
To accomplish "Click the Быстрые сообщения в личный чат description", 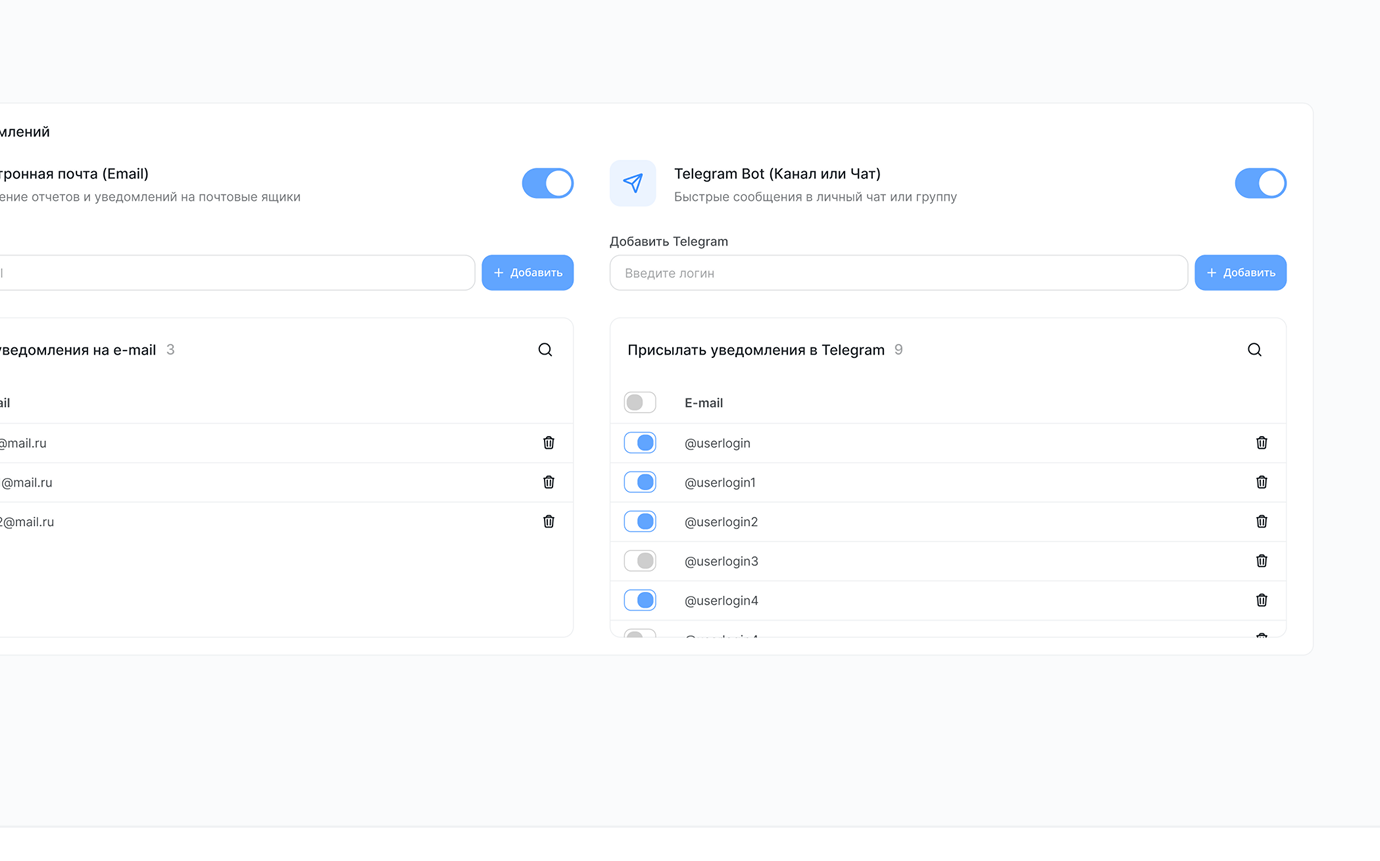I will [815, 197].
